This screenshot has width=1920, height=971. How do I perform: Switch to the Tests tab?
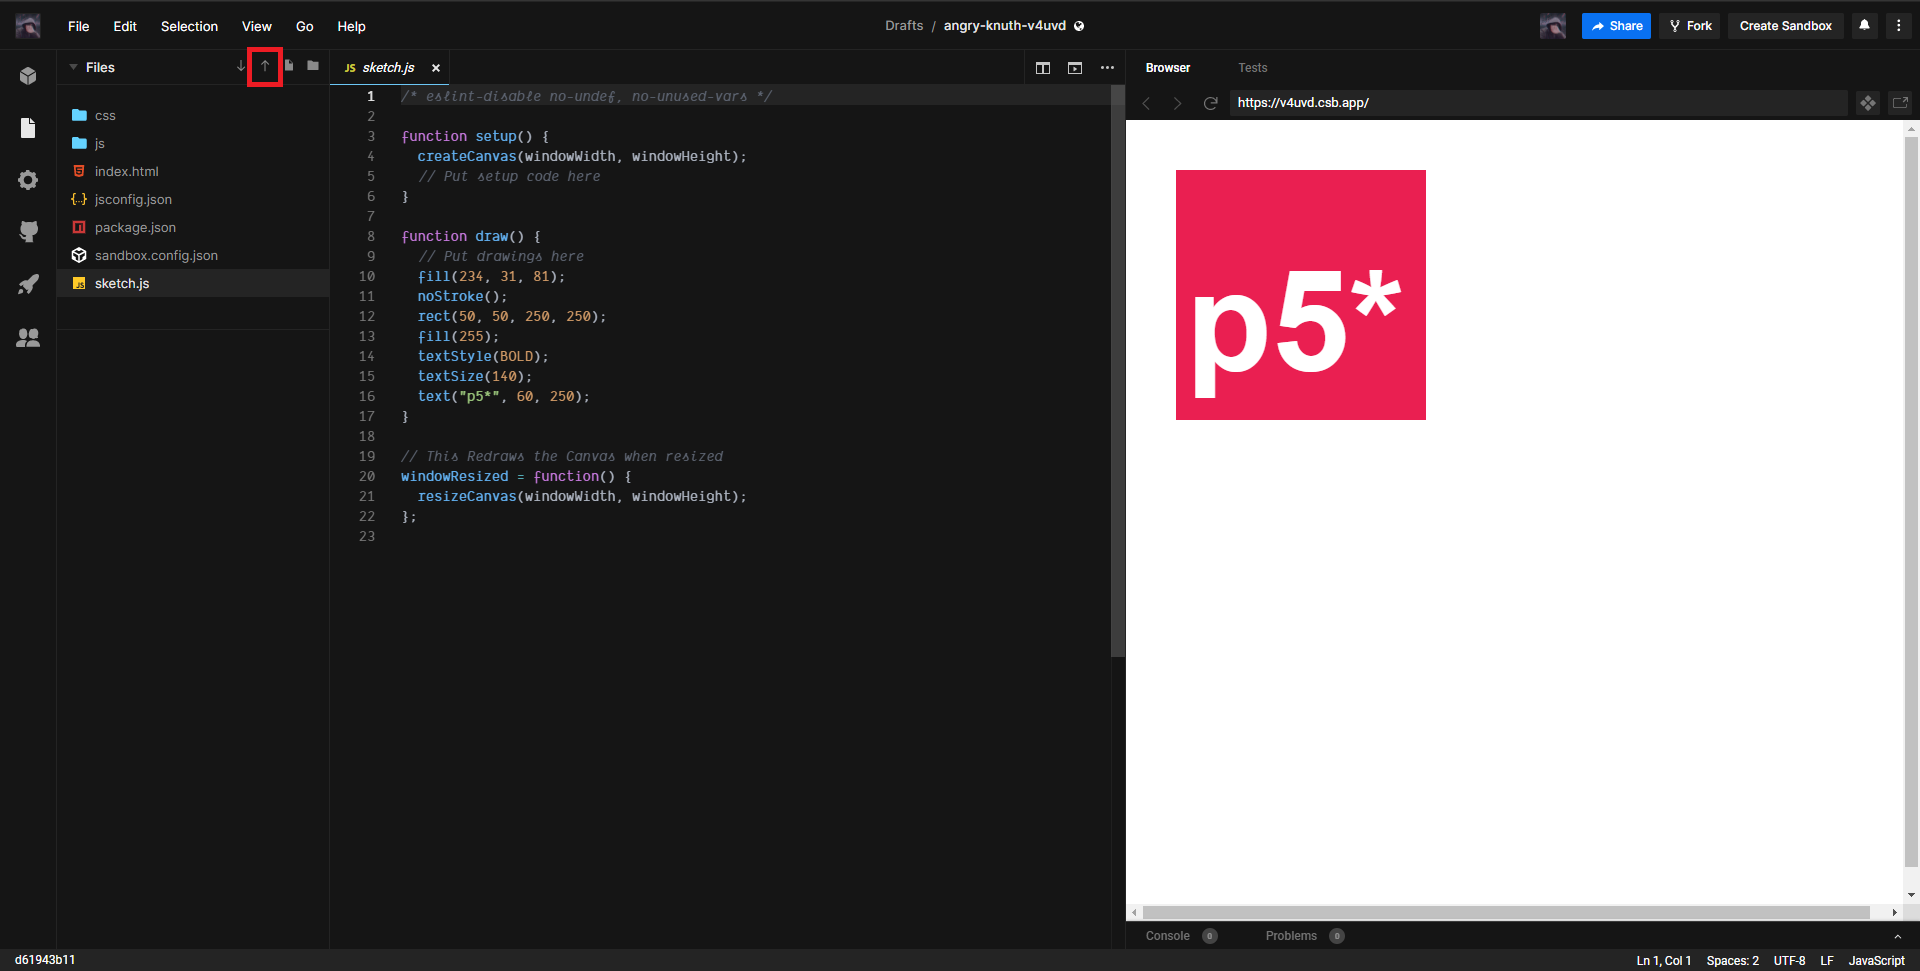pos(1252,68)
